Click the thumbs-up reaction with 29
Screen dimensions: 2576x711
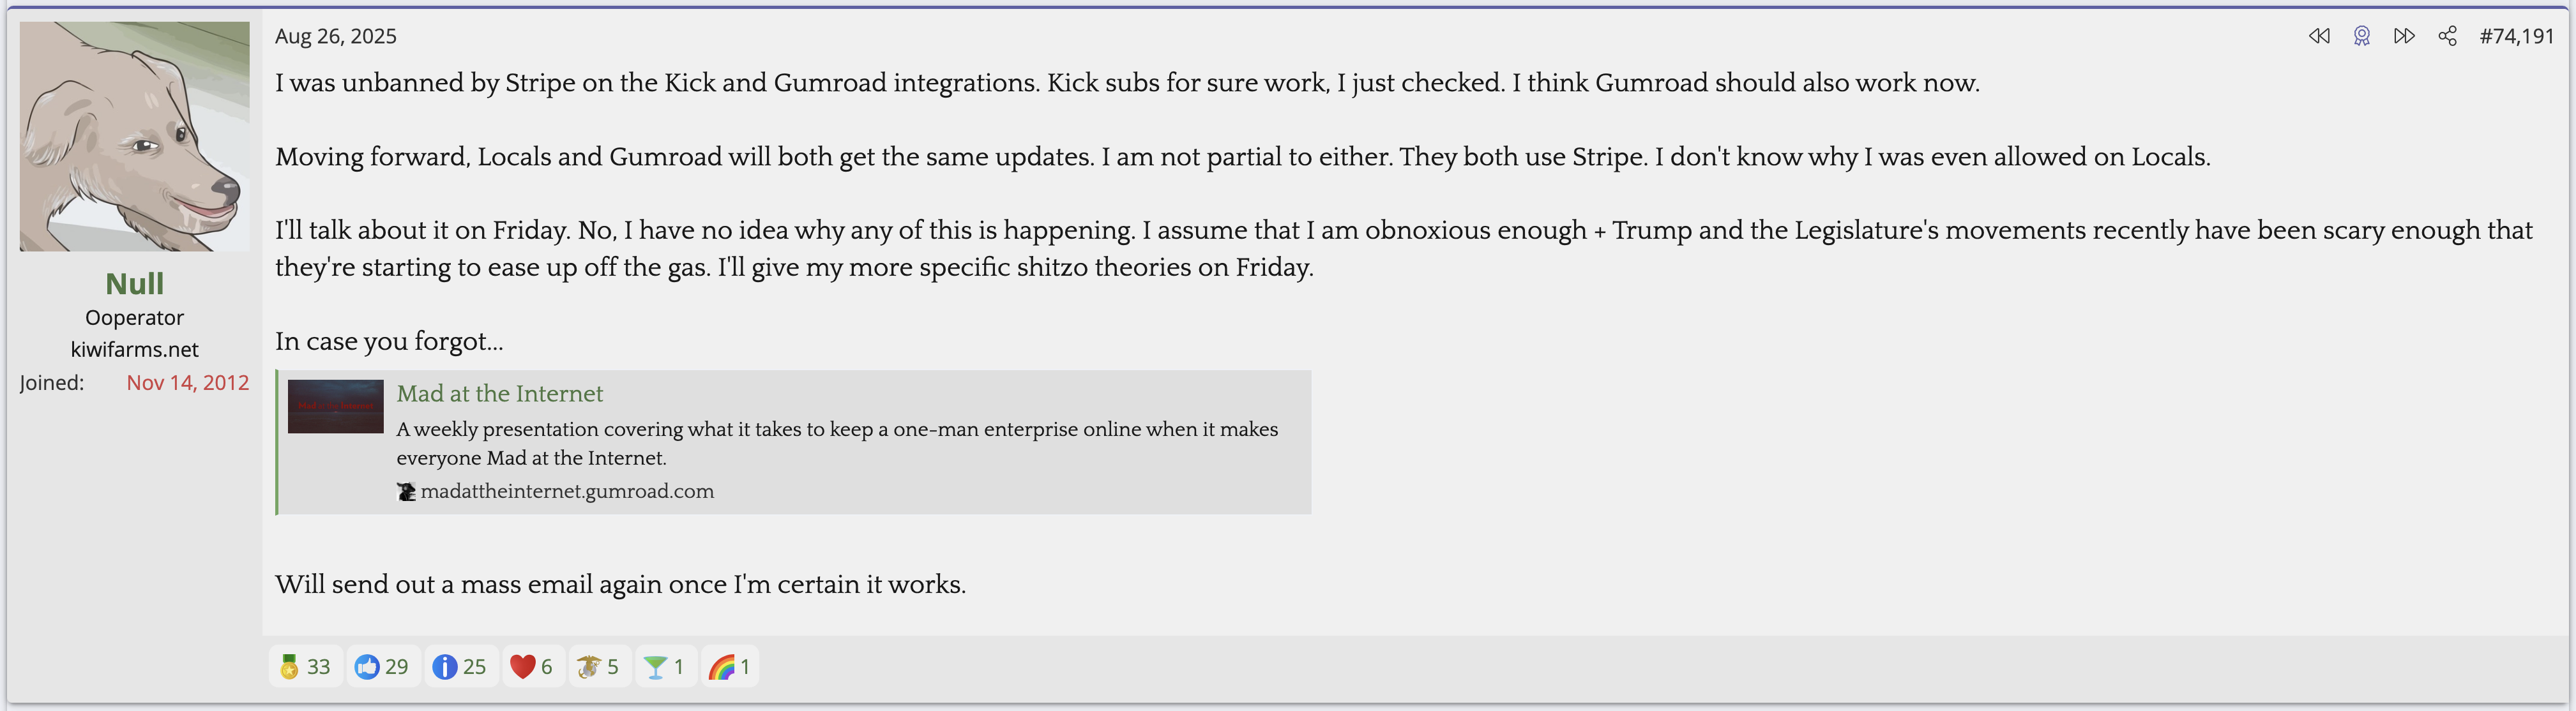coord(383,667)
